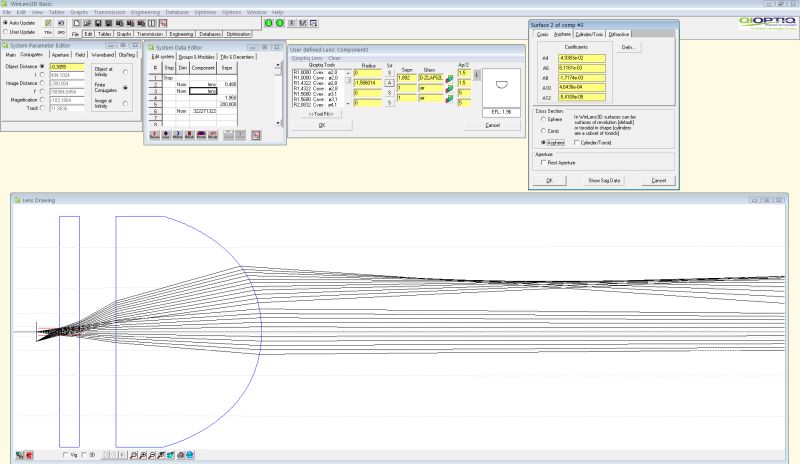Image resolution: width=800 pixels, height=464 pixels.
Task: Click down arrow of Qioptiq Tools list scrollbar
Action: 348,104
